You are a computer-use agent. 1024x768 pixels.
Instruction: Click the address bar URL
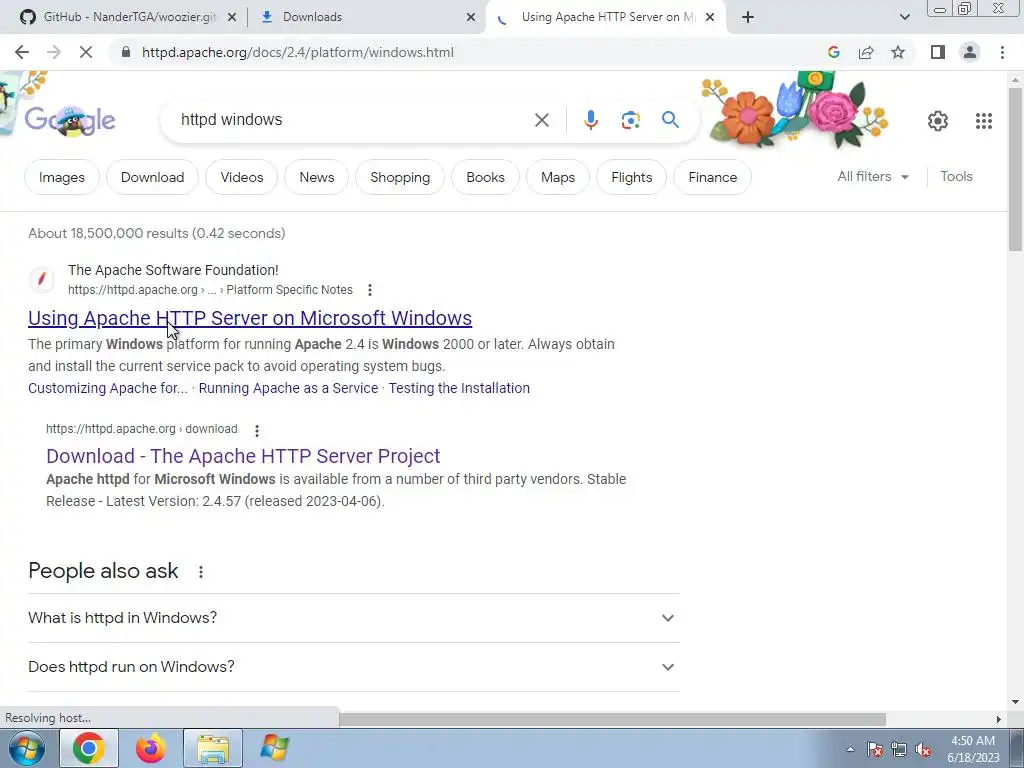pos(298,52)
